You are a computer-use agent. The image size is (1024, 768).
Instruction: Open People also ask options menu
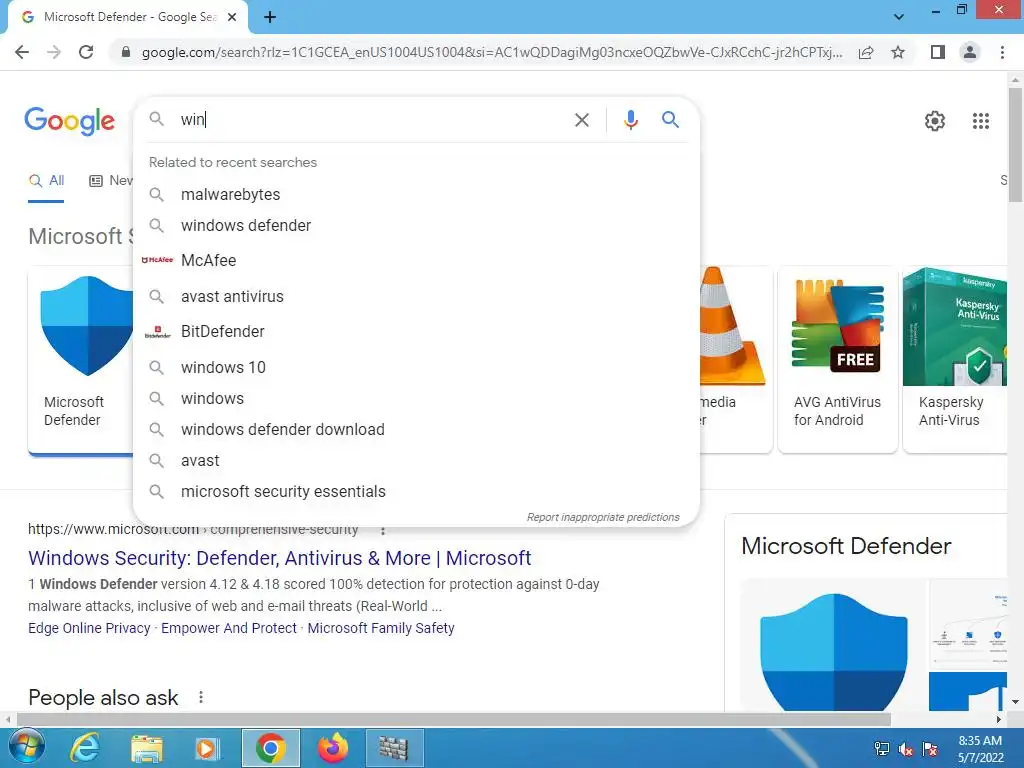click(x=201, y=697)
